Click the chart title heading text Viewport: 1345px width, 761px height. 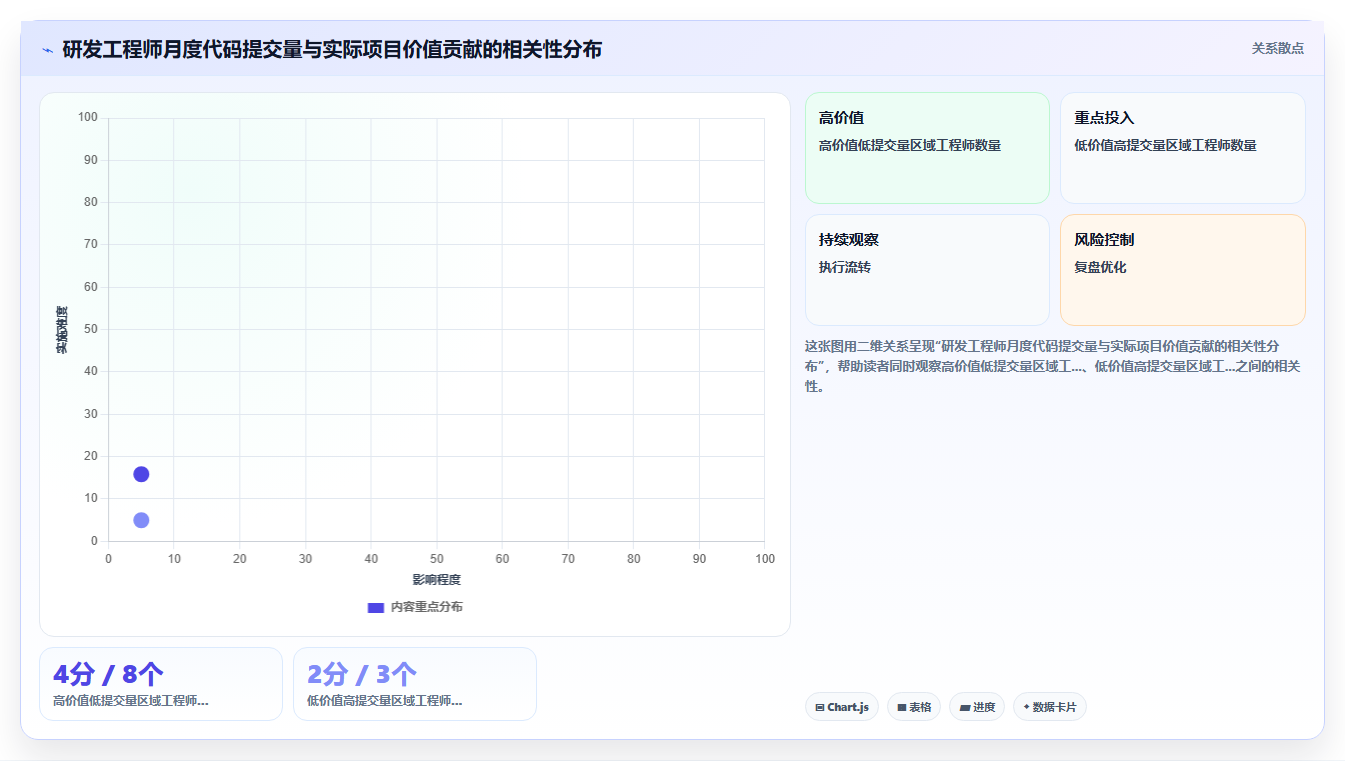pos(332,49)
